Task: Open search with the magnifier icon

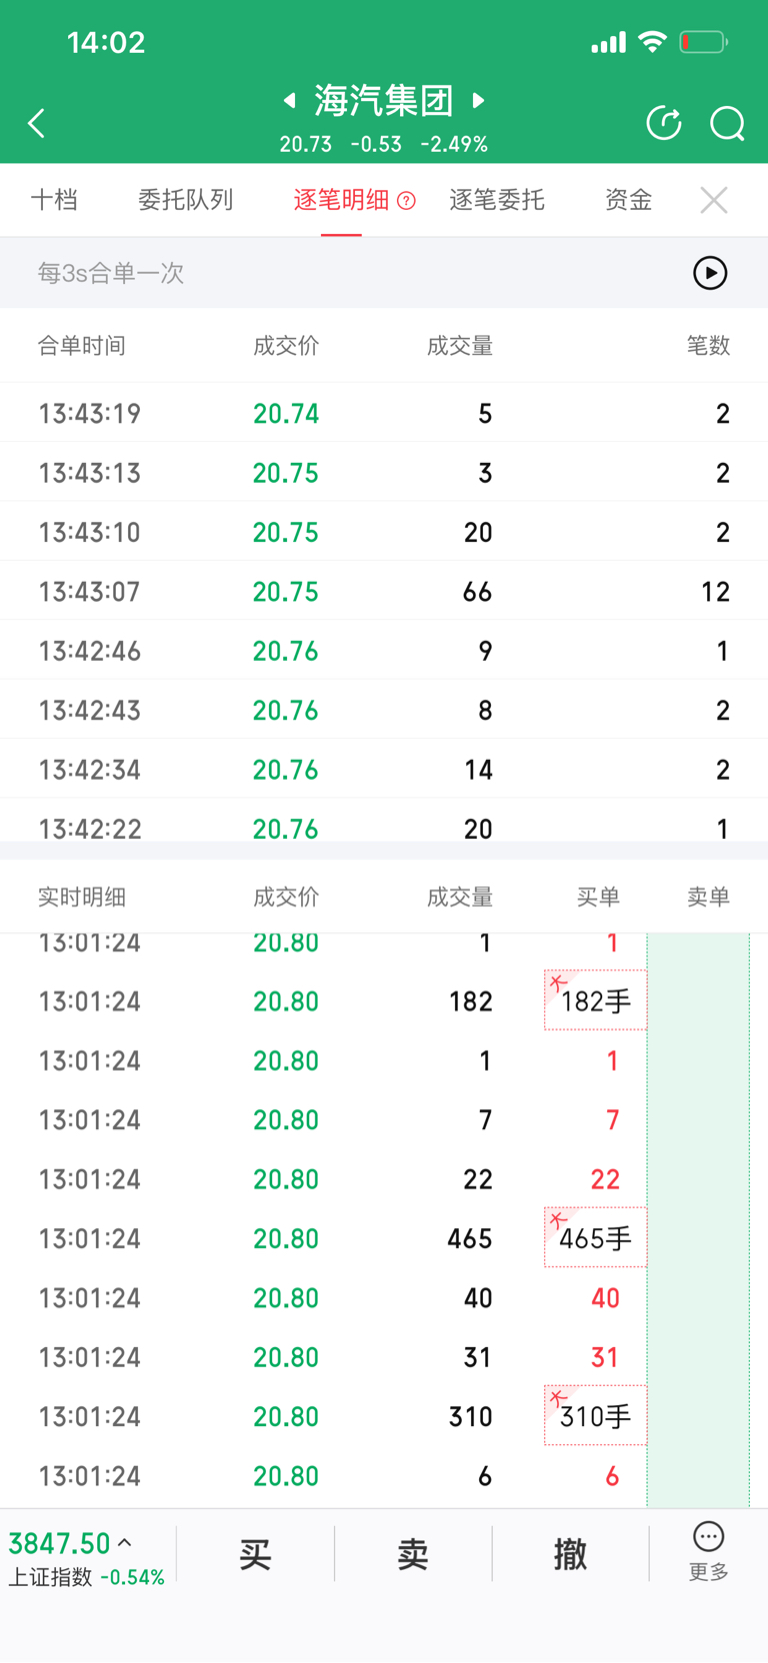Action: click(727, 124)
